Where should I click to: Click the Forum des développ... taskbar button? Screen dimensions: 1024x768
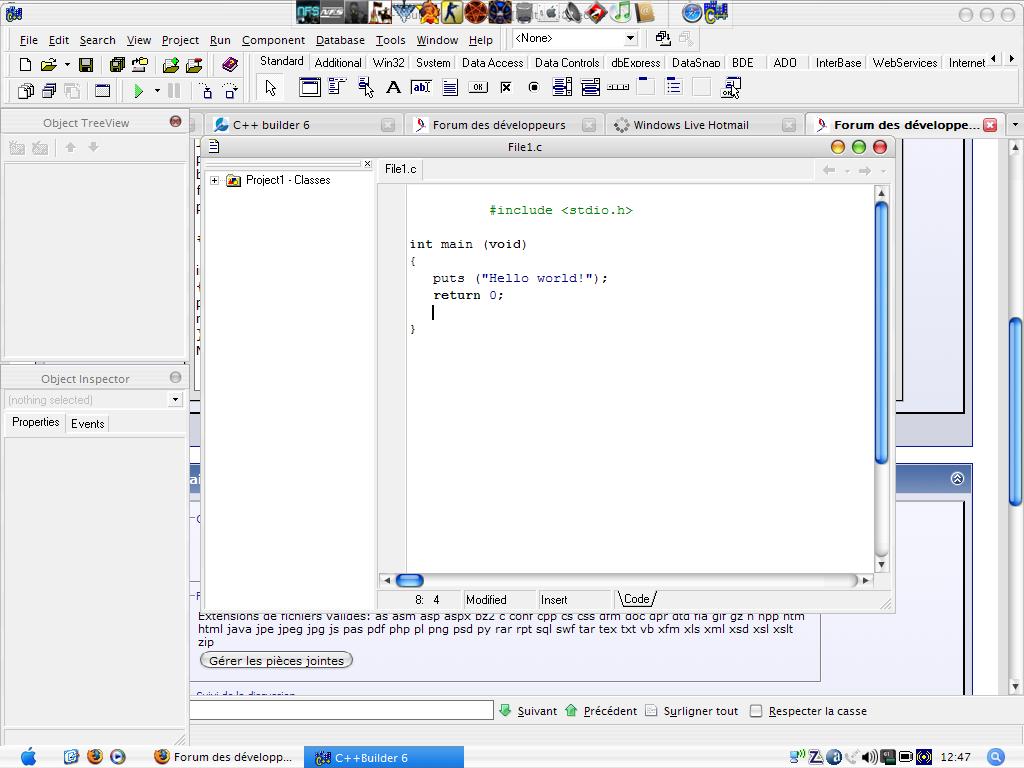coord(224,757)
